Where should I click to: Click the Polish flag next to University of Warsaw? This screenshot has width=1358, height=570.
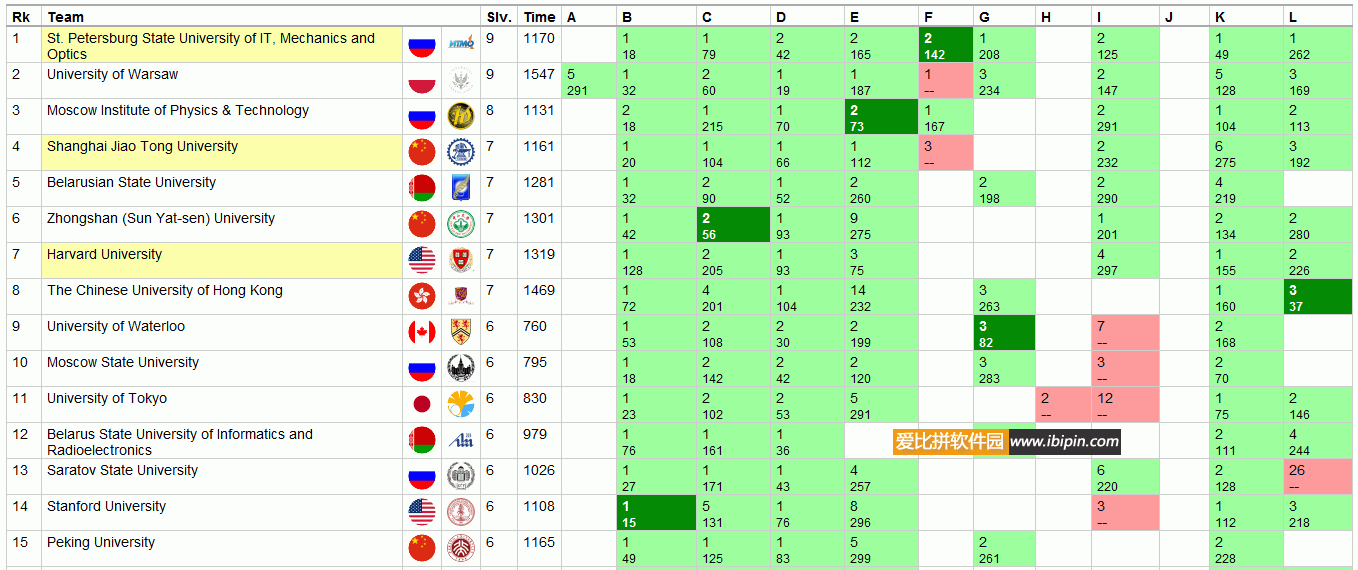pyautogui.click(x=422, y=81)
